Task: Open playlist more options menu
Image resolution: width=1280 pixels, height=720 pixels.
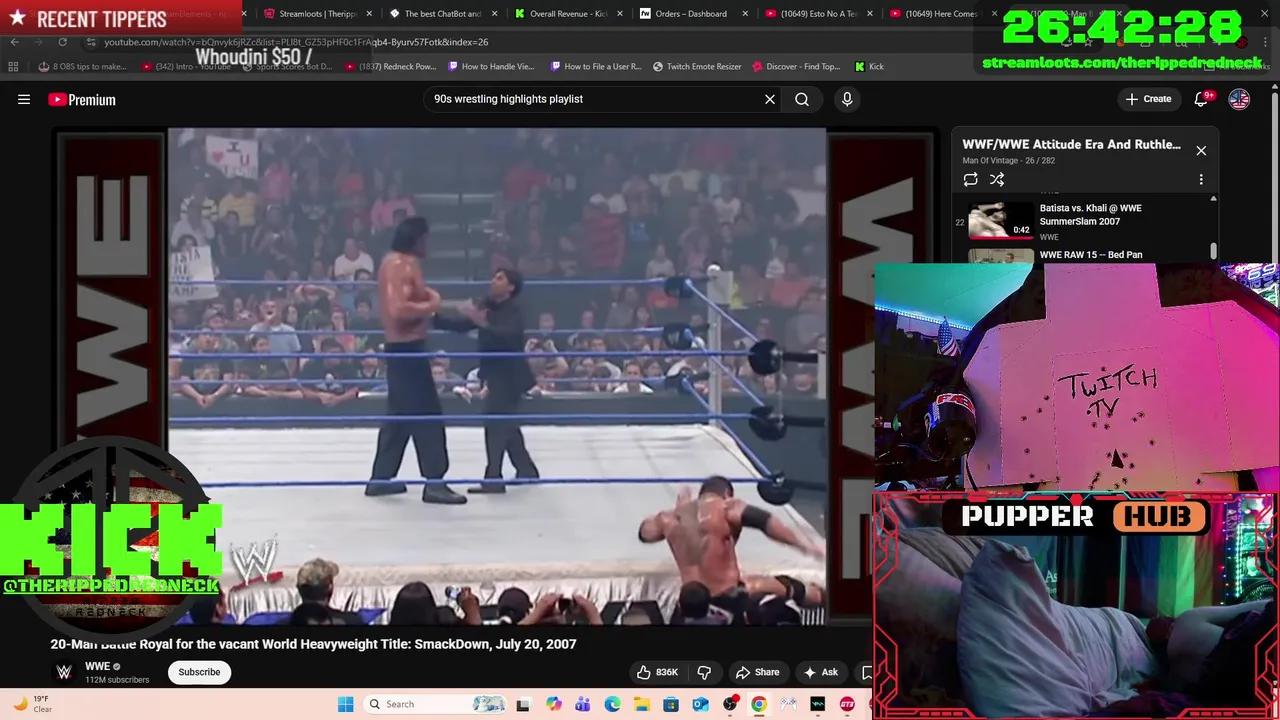Action: point(1201,180)
